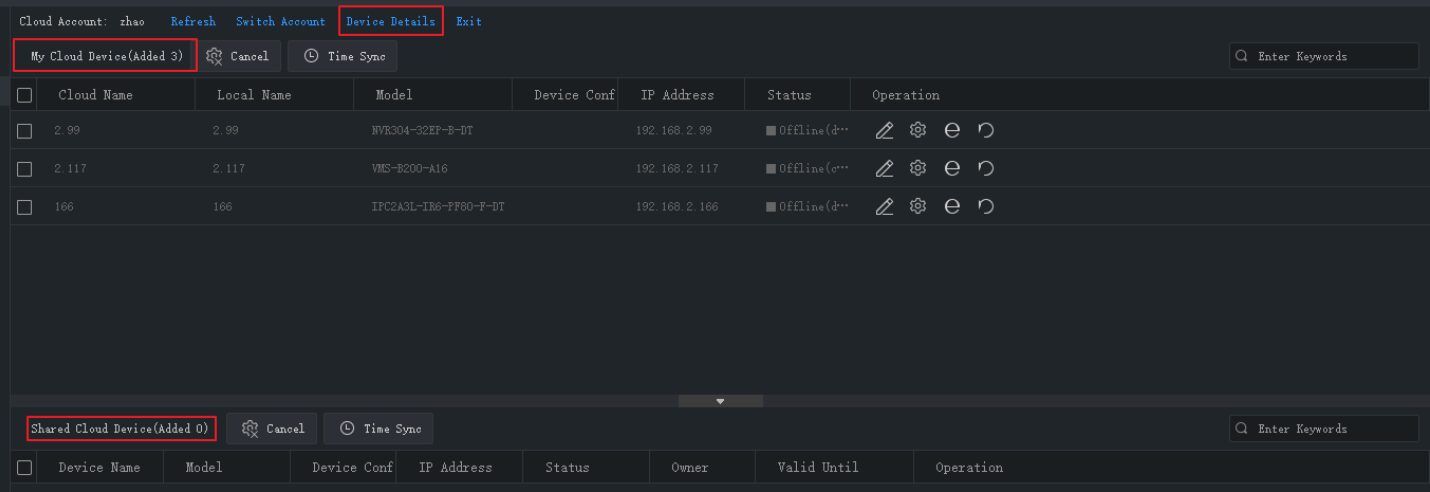Click Cancel button in Shared Cloud Device section
Screen dimensions: 1430x492
point(272,428)
